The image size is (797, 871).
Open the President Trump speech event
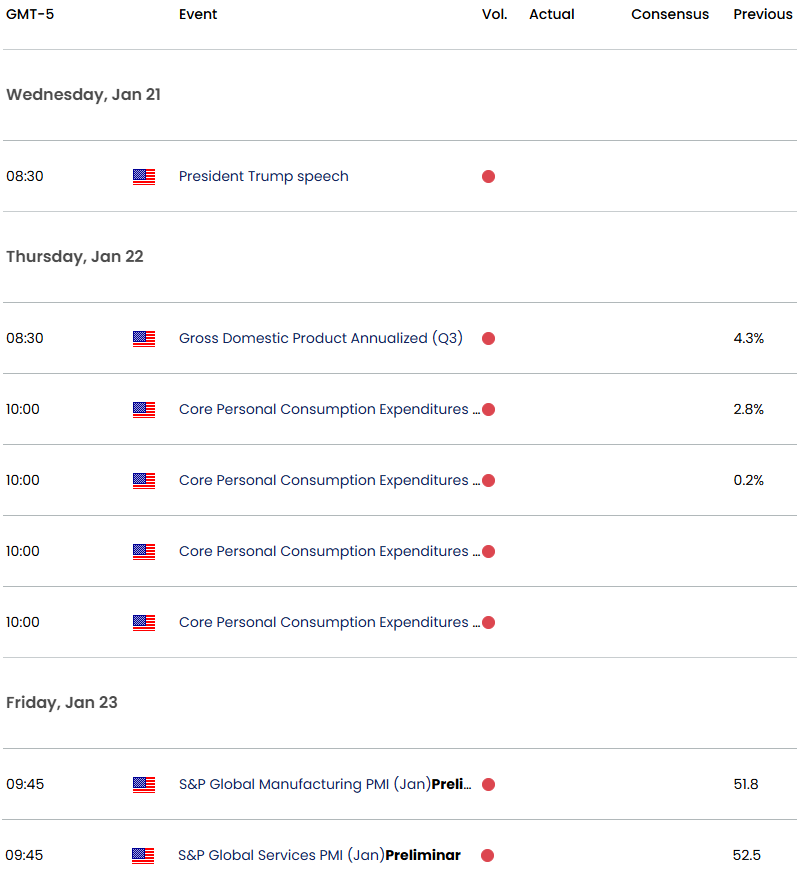click(x=263, y=177)
